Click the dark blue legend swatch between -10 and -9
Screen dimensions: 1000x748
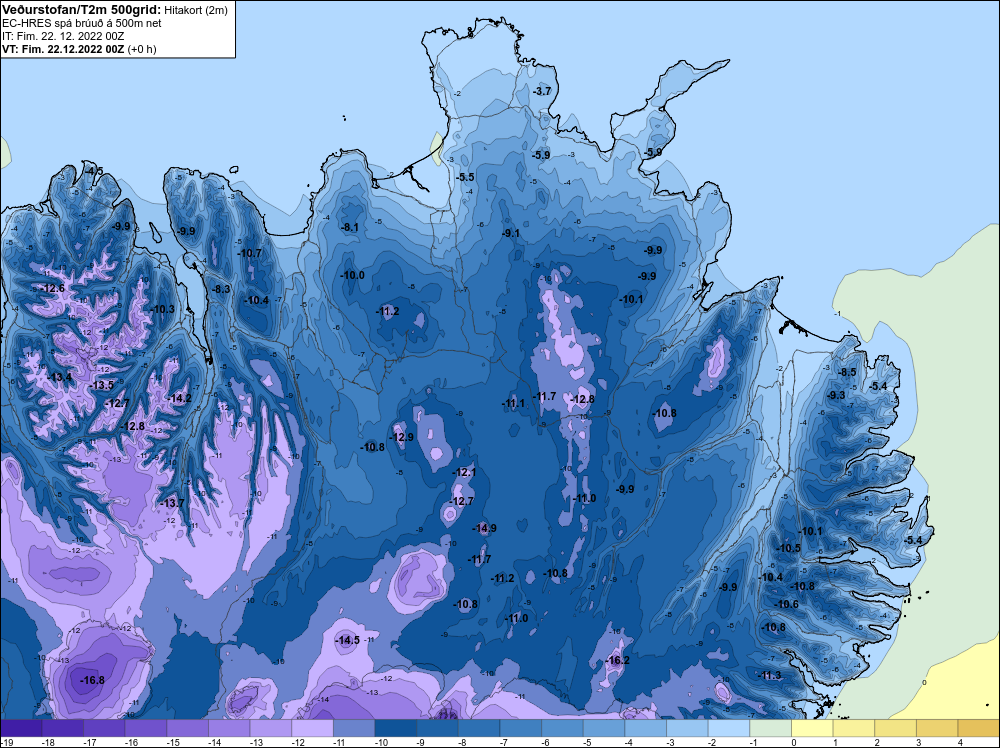[x=396, y=728]
